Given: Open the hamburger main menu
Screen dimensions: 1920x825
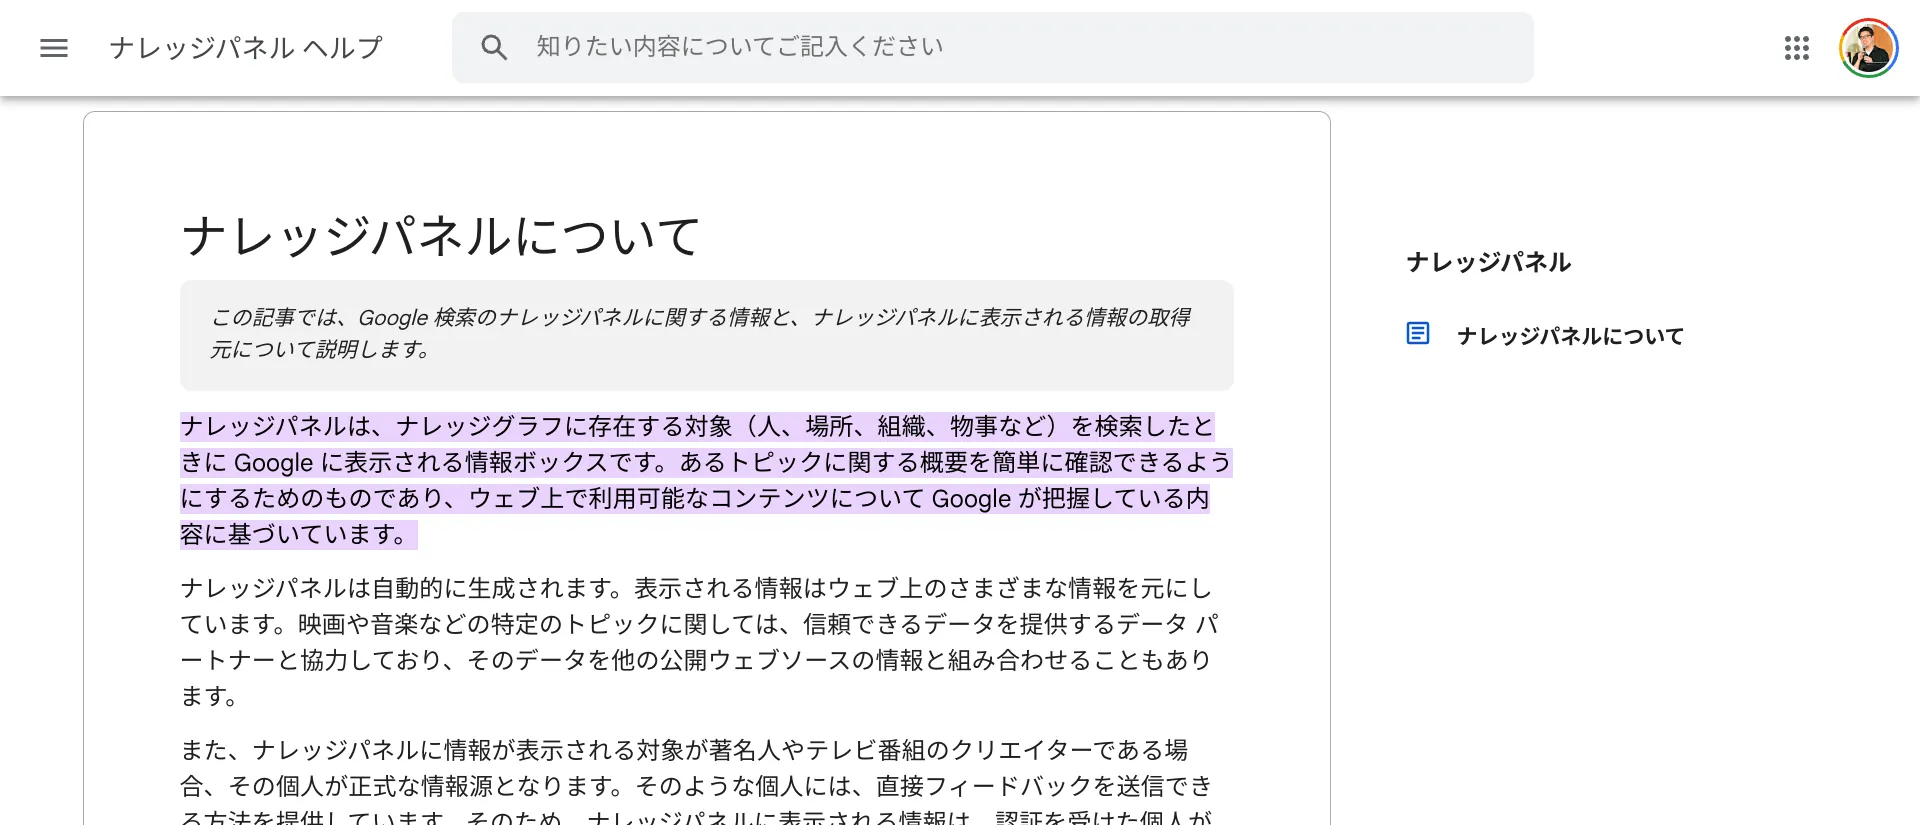Looking at the screenshot, I should pyautogui.click(x=54, y=48).
